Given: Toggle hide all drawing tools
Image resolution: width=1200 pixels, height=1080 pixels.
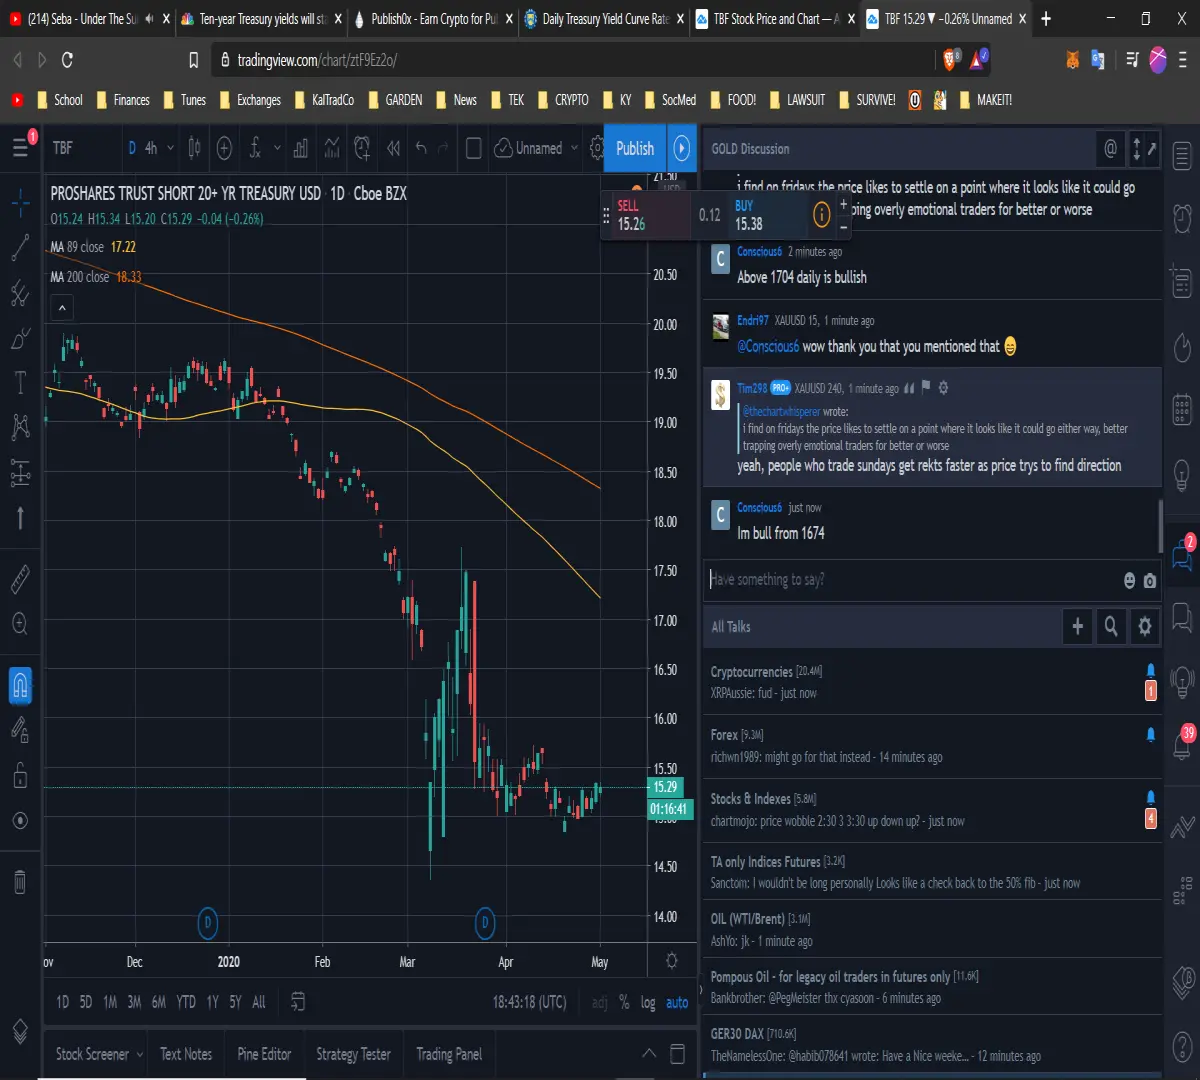Looking at the screenshot, I should (x=20, y=820).
